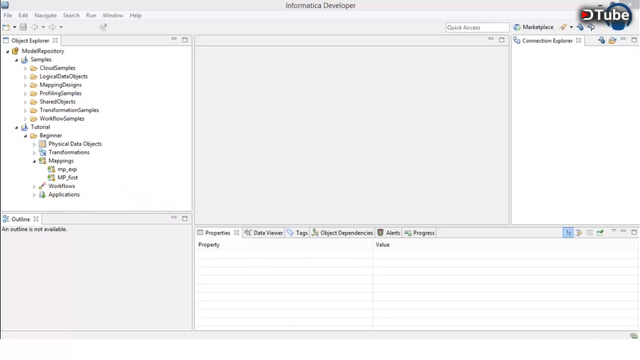Click the Back navigation arrow icon
This screenshot has width=640, height=360.
[x=35, y=27]
